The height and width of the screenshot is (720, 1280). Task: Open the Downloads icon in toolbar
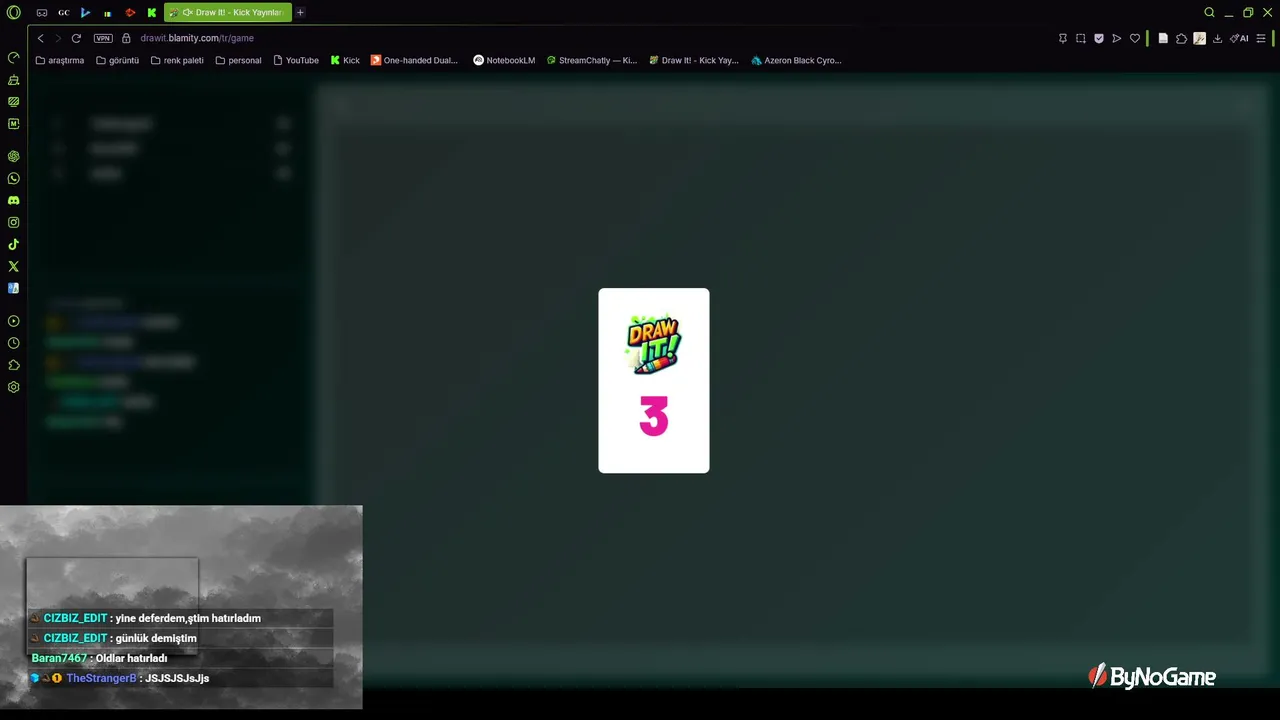point(1217,38)
